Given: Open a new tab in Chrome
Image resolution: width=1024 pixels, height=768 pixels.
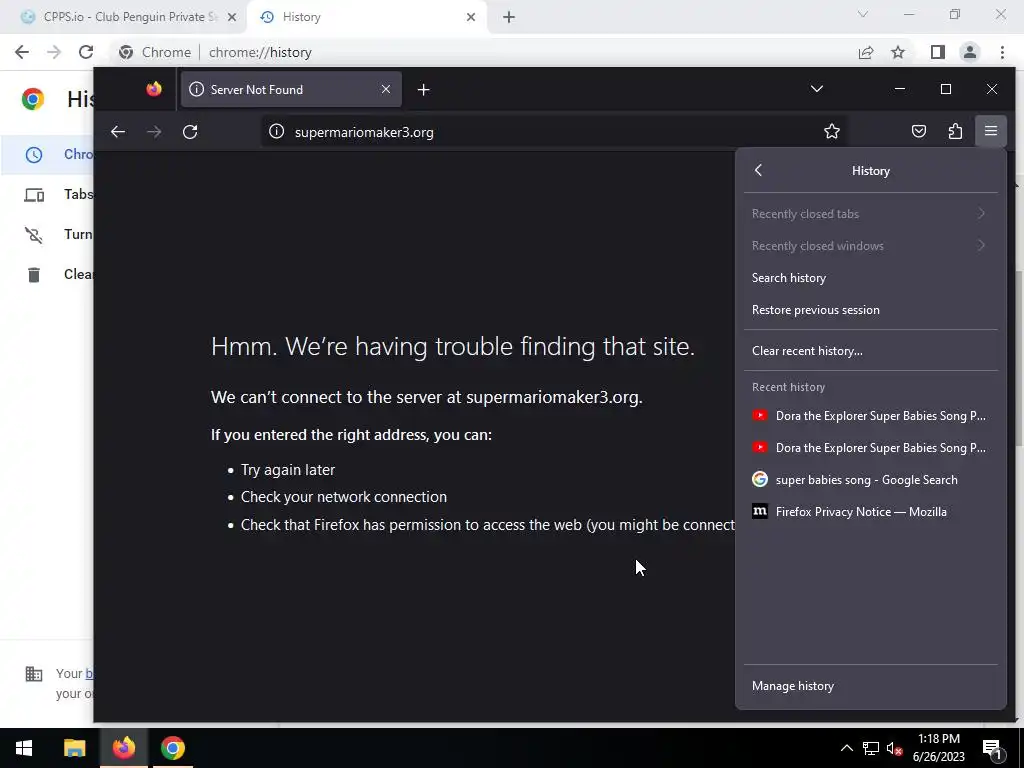Looking at the screenshot, I should [509, 17].
